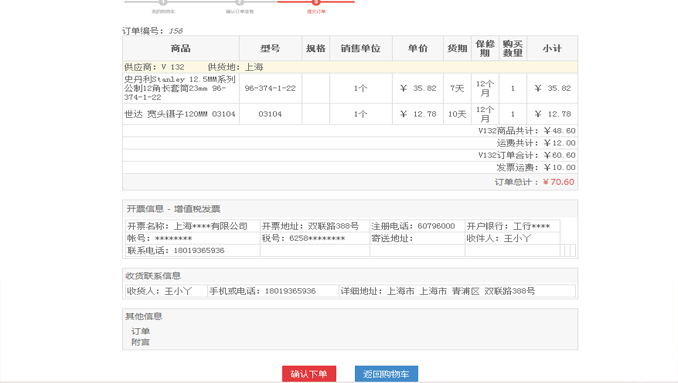Click the 保修期 column header
Screen dimensions: 678x383
pyautogui.click(x=485, y=48)
